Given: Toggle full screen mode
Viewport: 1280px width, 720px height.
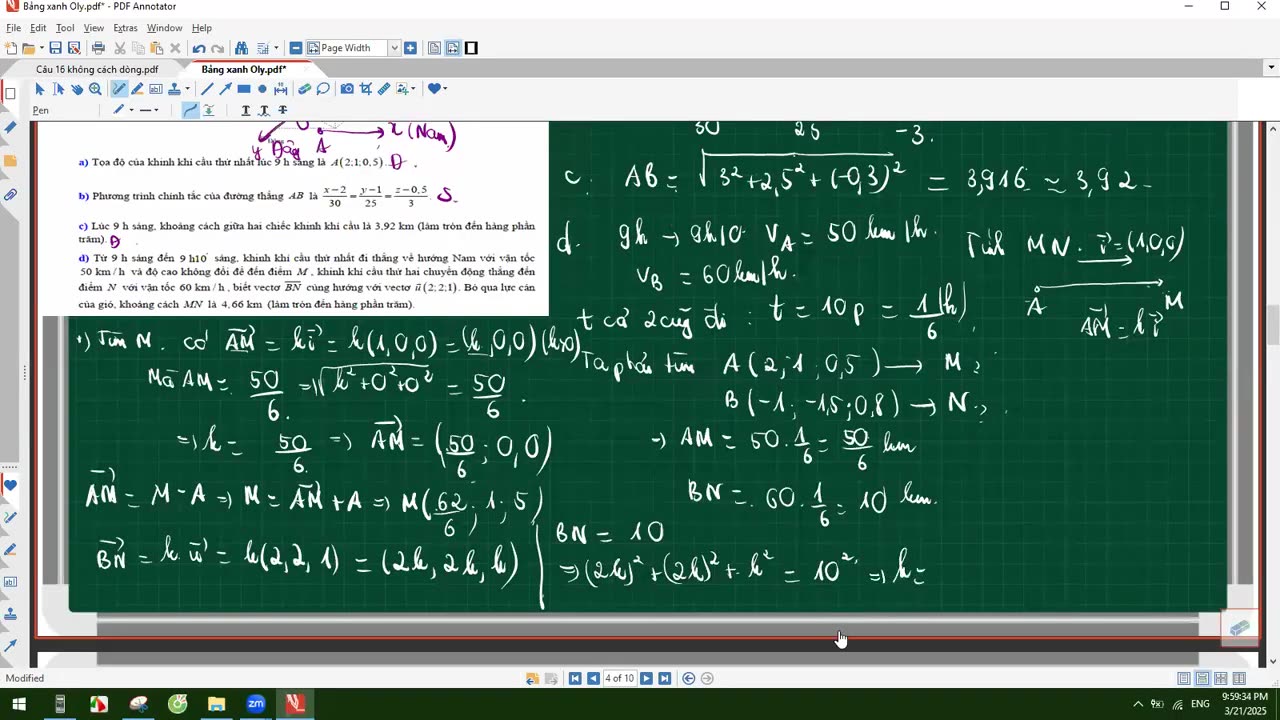Looking at the screenshot, I should 471,48.
